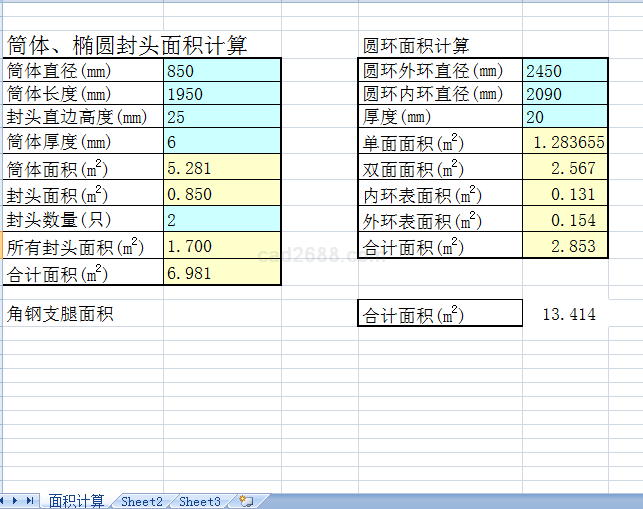Click the ring thickness cell with 20
The height and width of the screenshot is (509, 643).
(564, 117)
